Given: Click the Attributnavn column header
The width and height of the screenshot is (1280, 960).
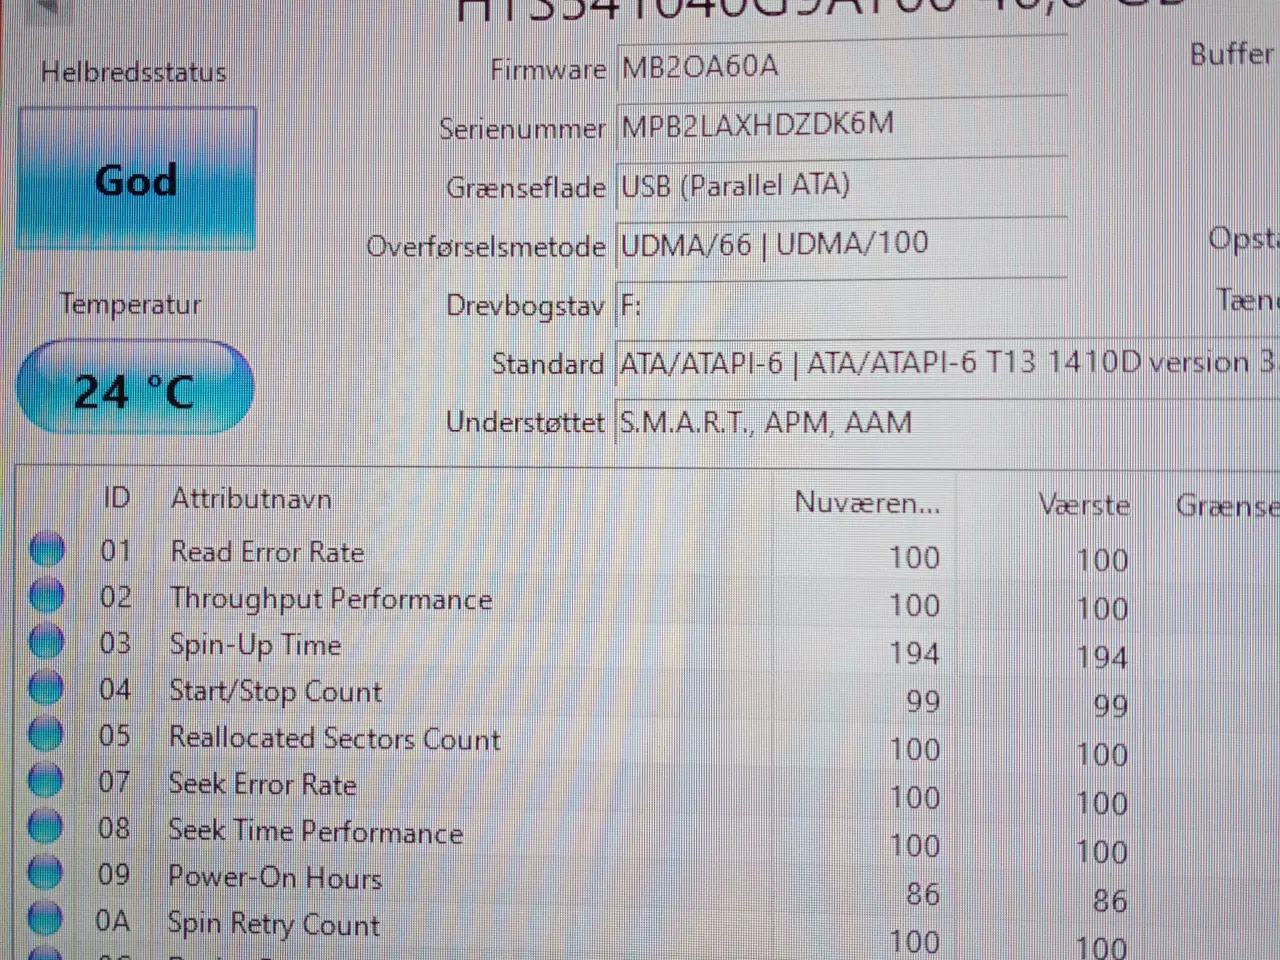Looking at the screenshot, I should click(x=251, y=498).
